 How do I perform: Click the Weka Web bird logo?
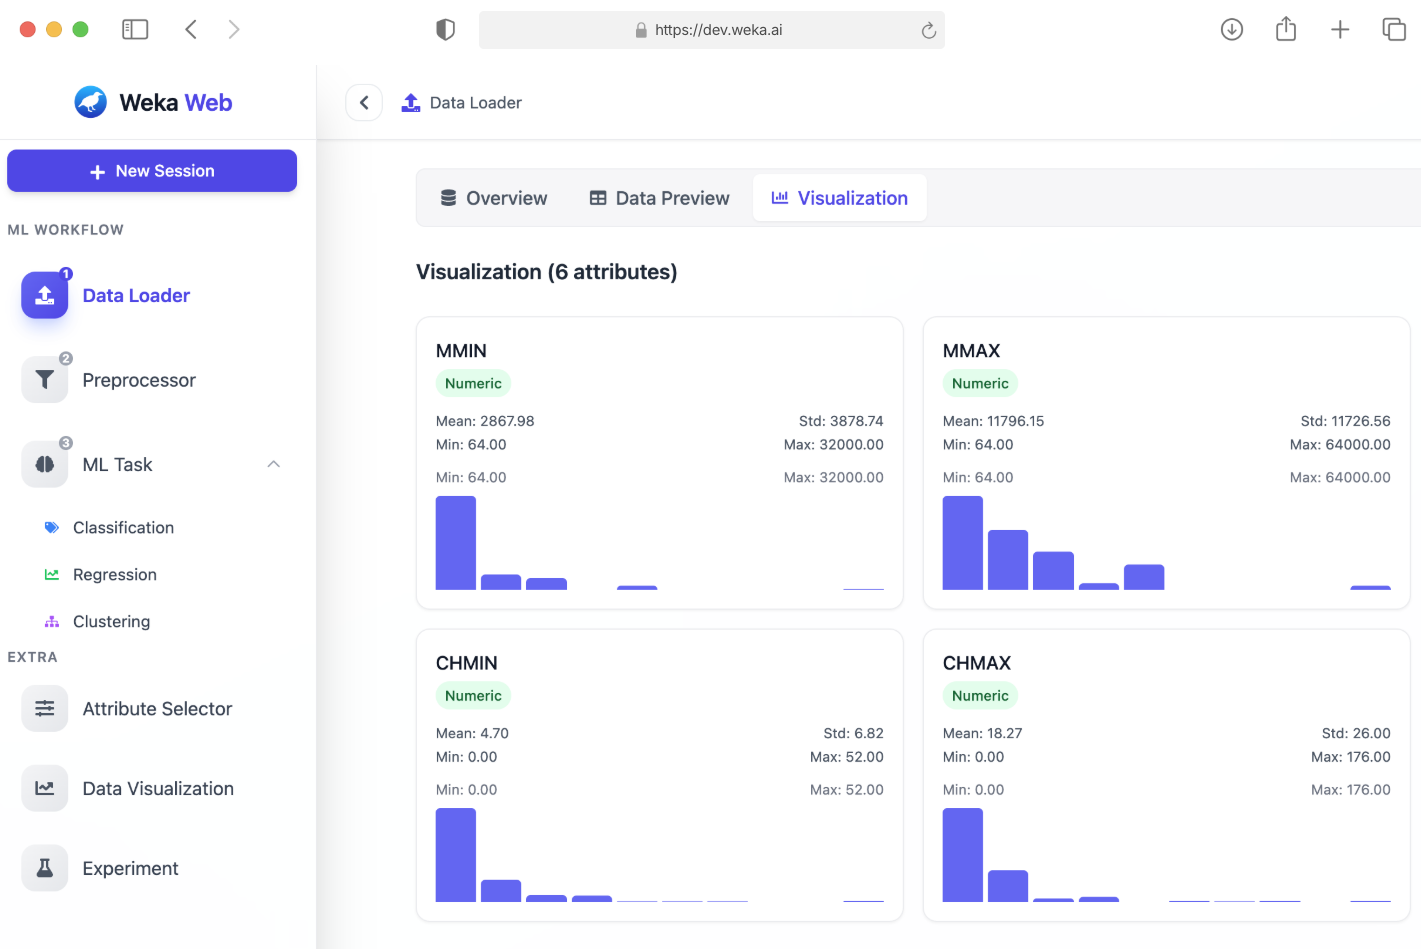(x=91, y=102)
